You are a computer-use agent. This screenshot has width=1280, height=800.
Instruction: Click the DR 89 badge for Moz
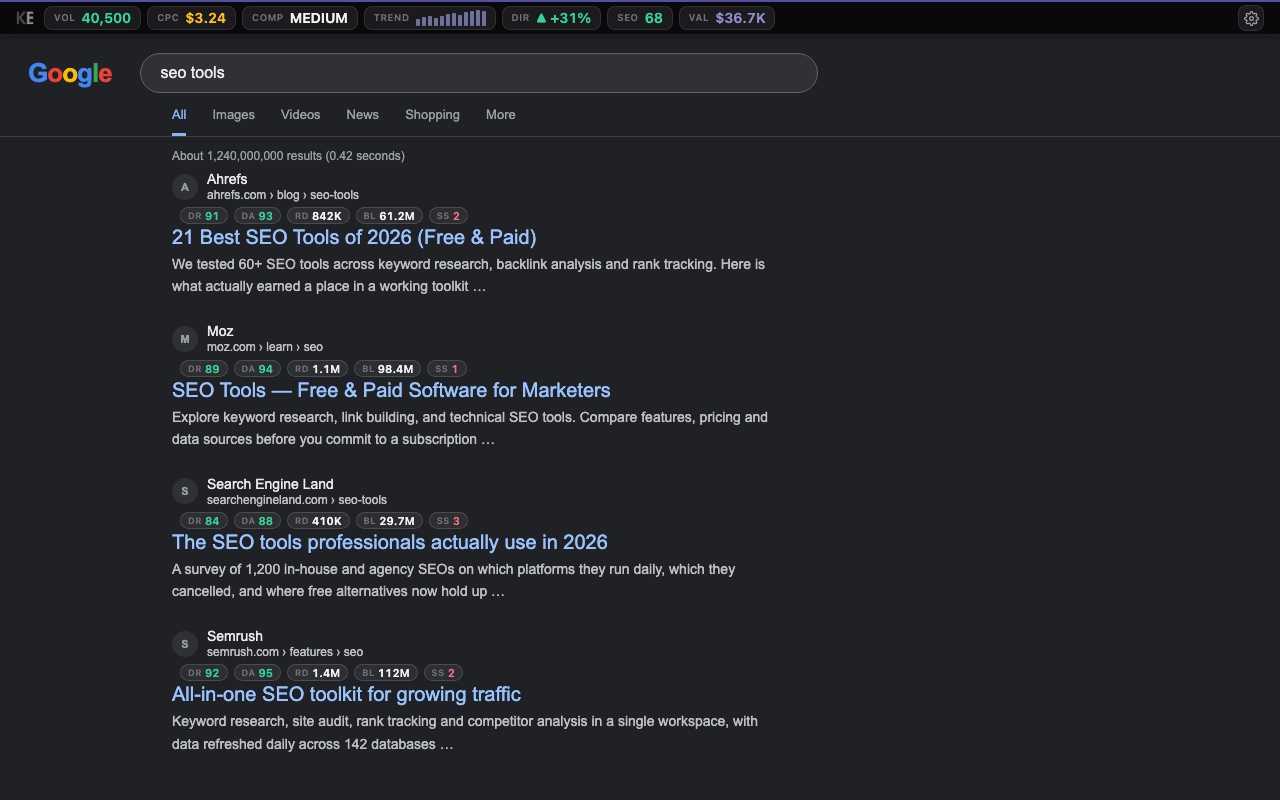point(204,369)
